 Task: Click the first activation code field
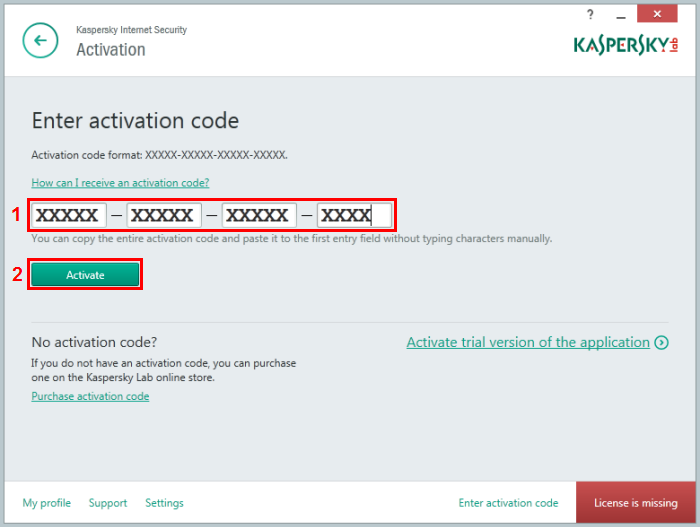(x=69, y=215)
